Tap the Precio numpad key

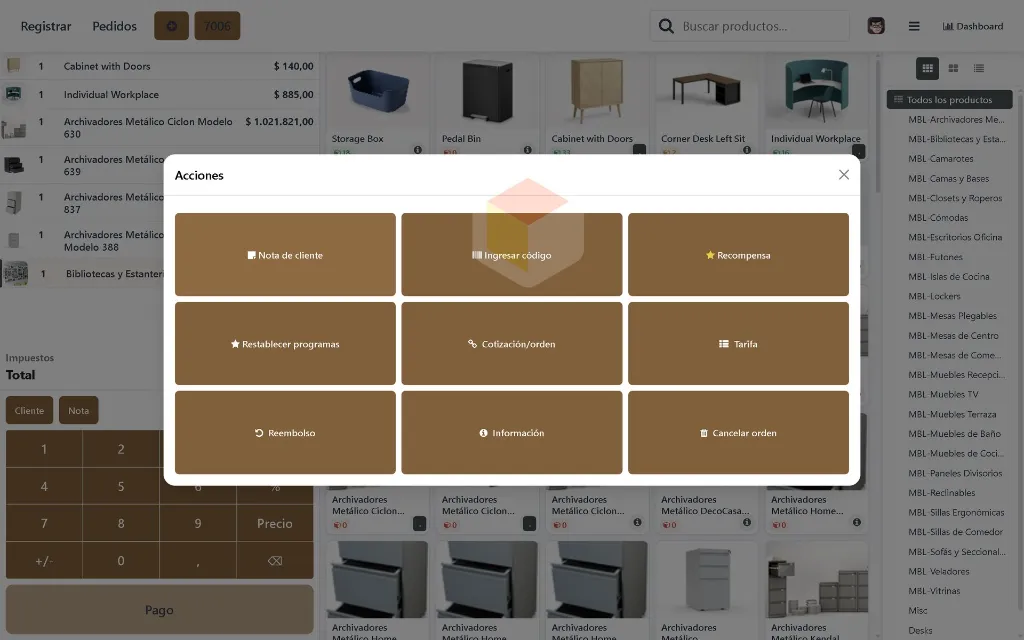click(274, 523)
